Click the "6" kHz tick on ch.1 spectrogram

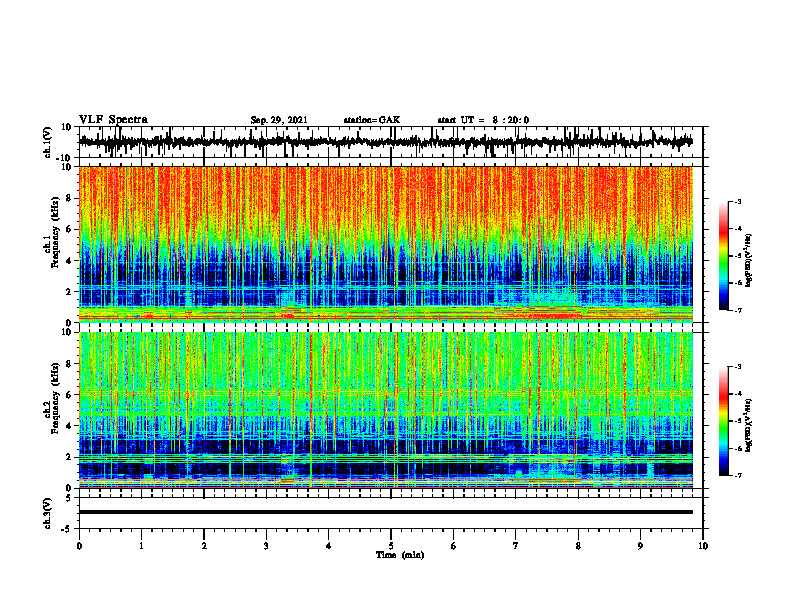[69, 229]
